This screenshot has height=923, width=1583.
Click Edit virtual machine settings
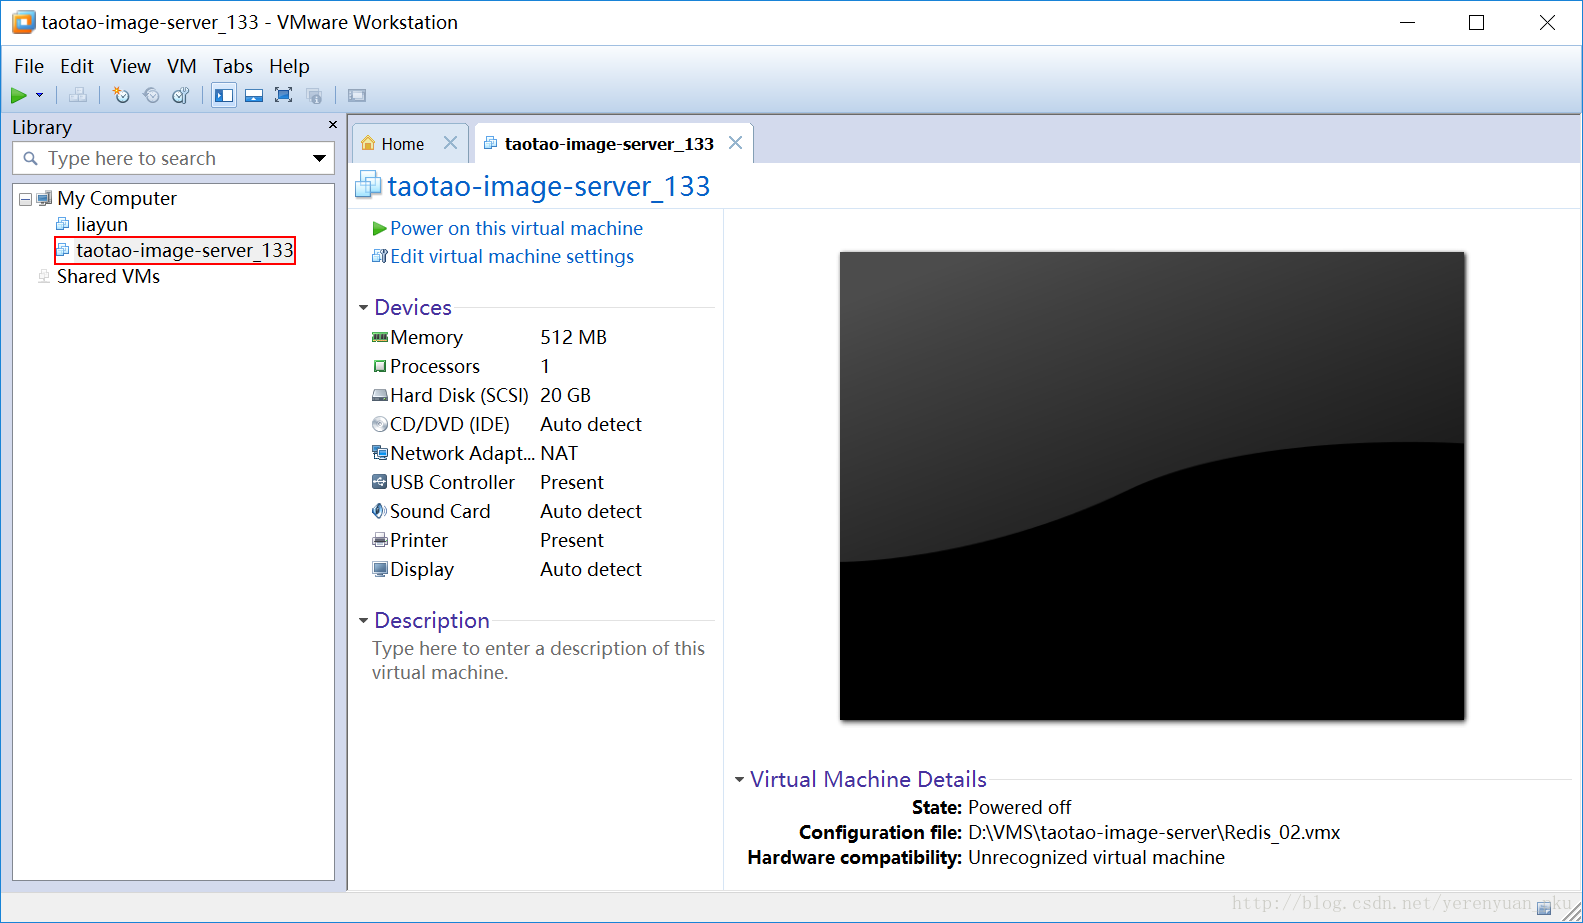511,256
